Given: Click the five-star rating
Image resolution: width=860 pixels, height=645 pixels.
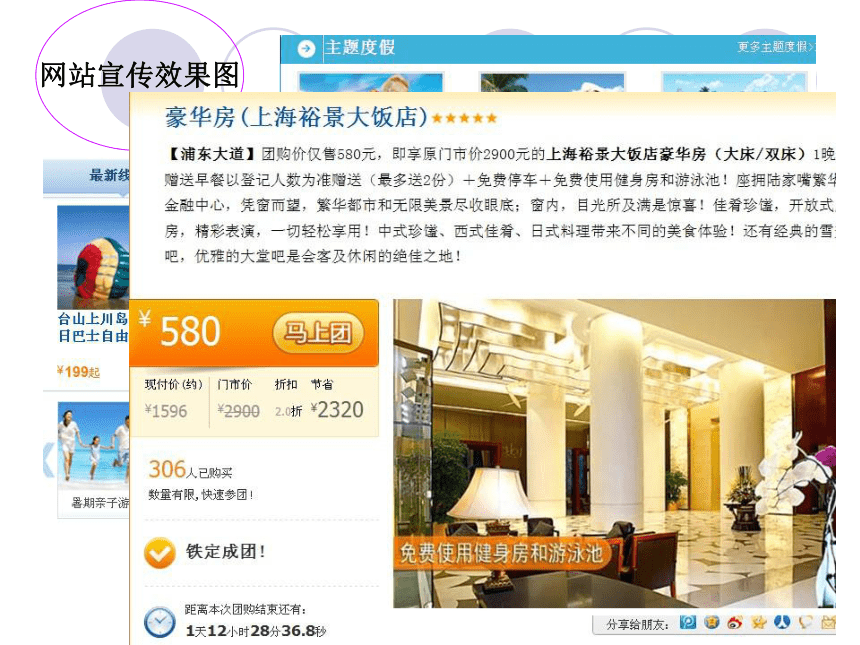Looking at the screenshot, I should tap(464, 118).
